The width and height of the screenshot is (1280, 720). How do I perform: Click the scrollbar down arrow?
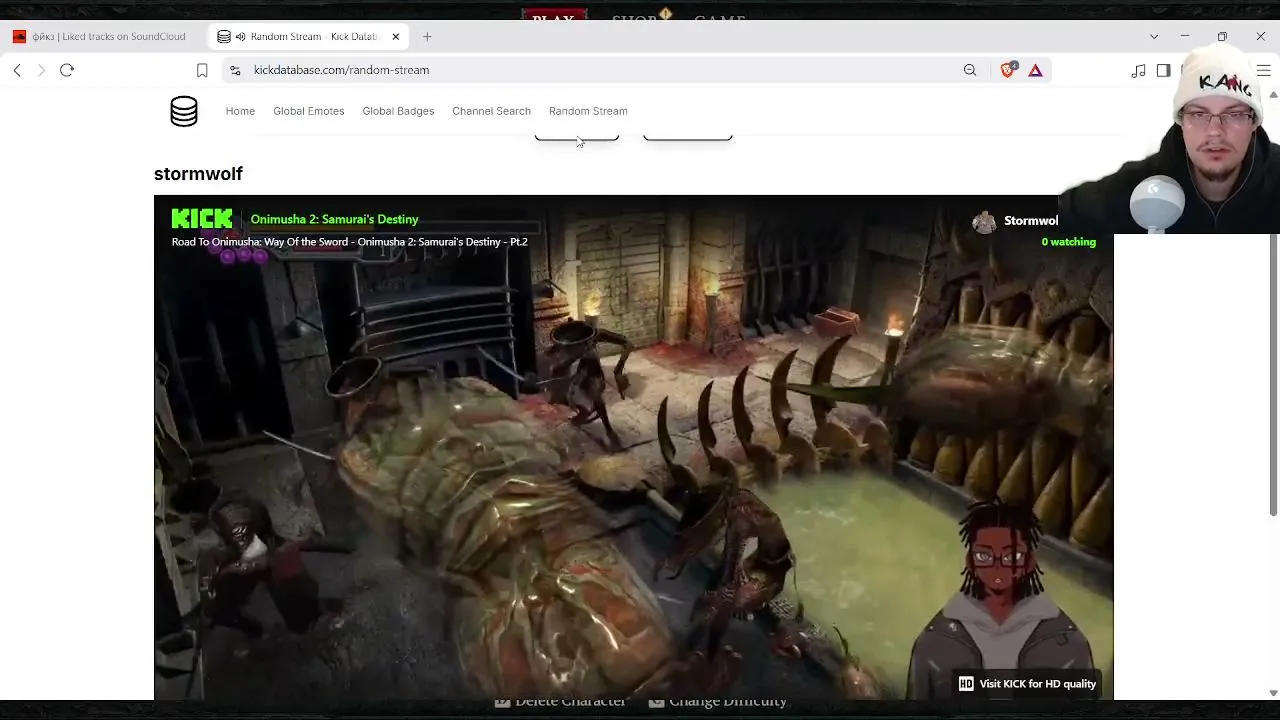click(x=1273, y=692)
